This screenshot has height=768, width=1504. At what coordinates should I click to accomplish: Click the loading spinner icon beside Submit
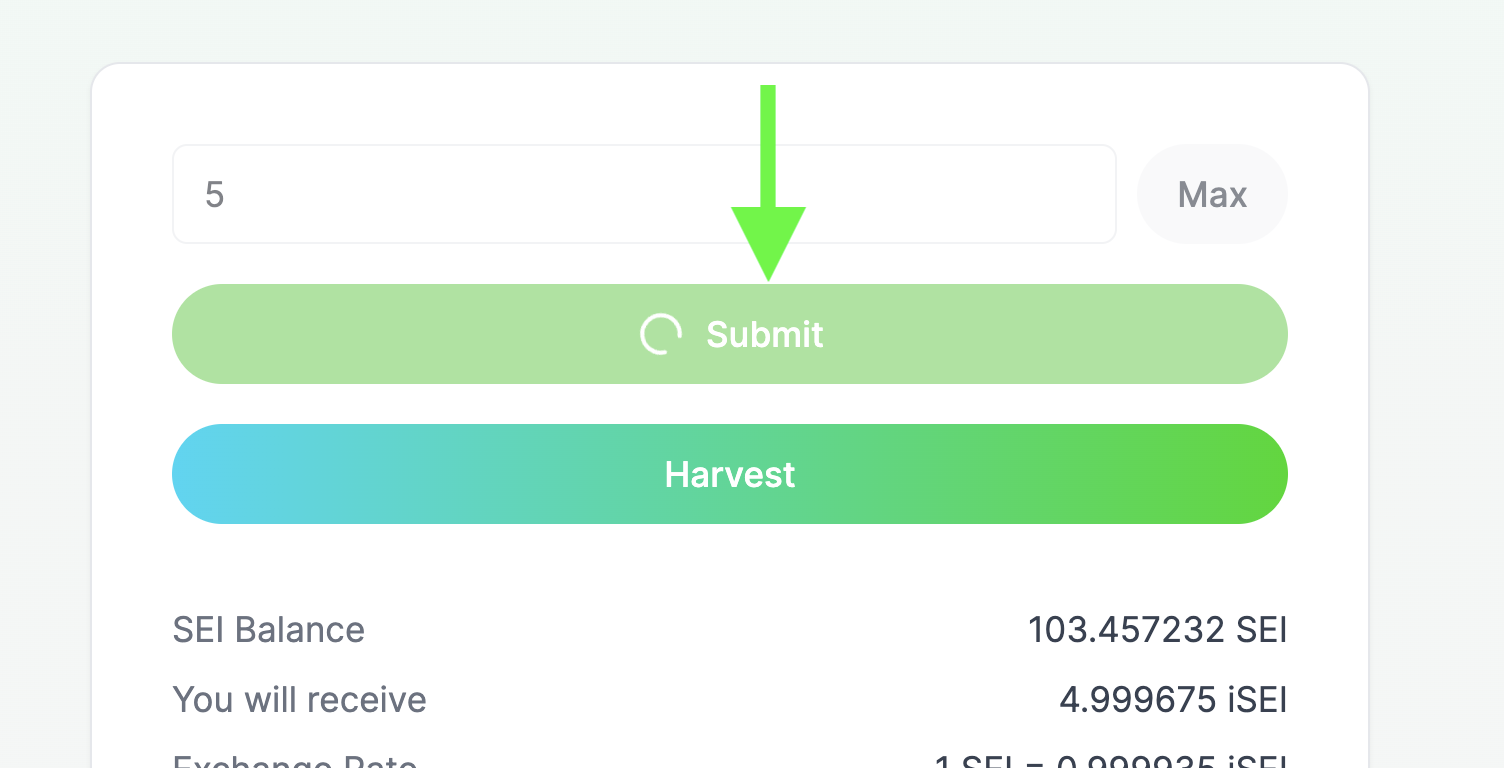pyautogui.click(x=661, y=334)
